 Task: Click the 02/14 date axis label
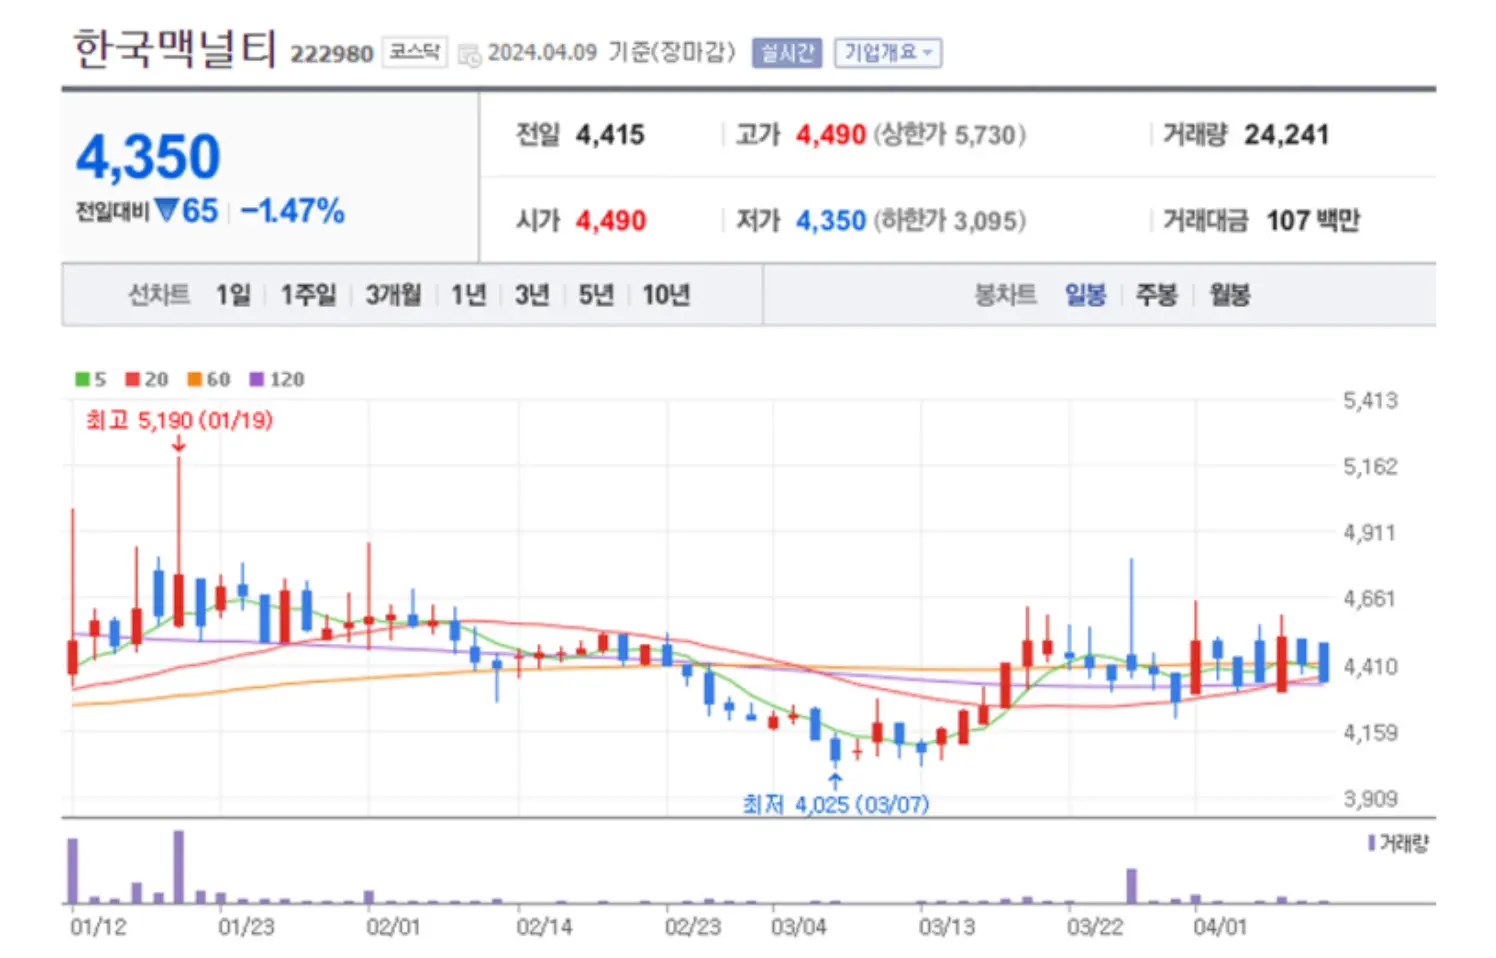(x=544, y=927)
